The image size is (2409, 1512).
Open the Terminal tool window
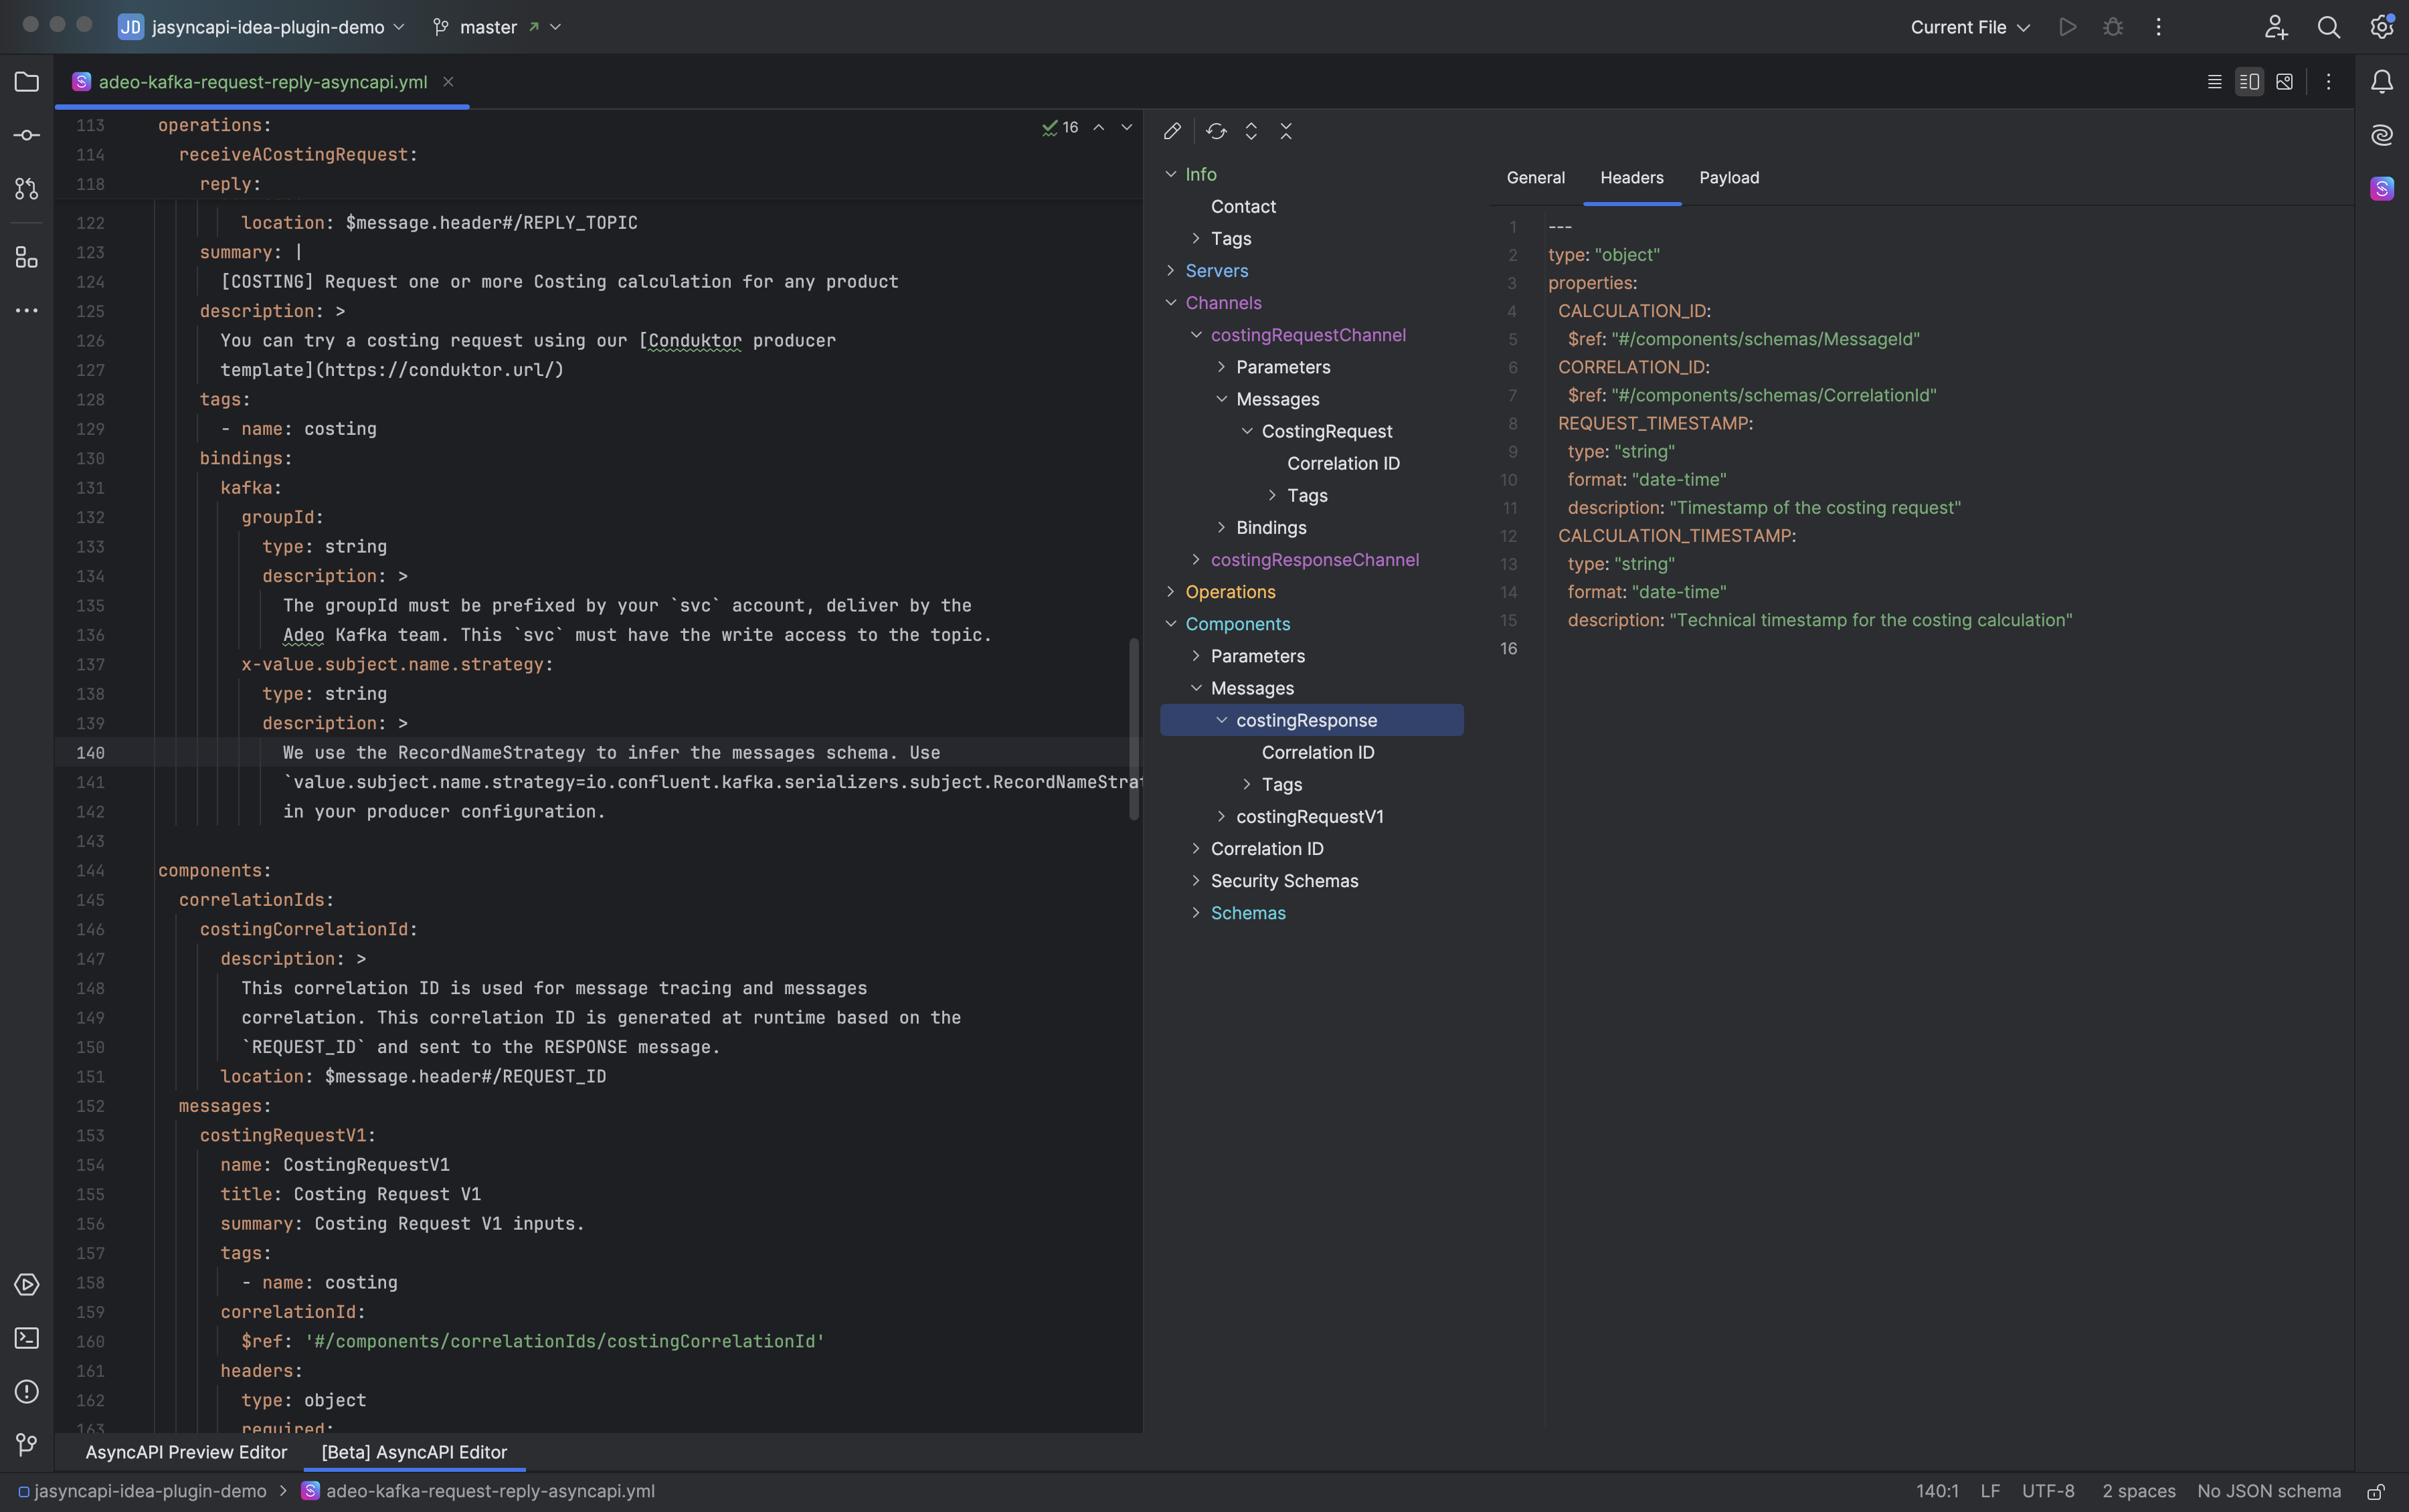27,1338
